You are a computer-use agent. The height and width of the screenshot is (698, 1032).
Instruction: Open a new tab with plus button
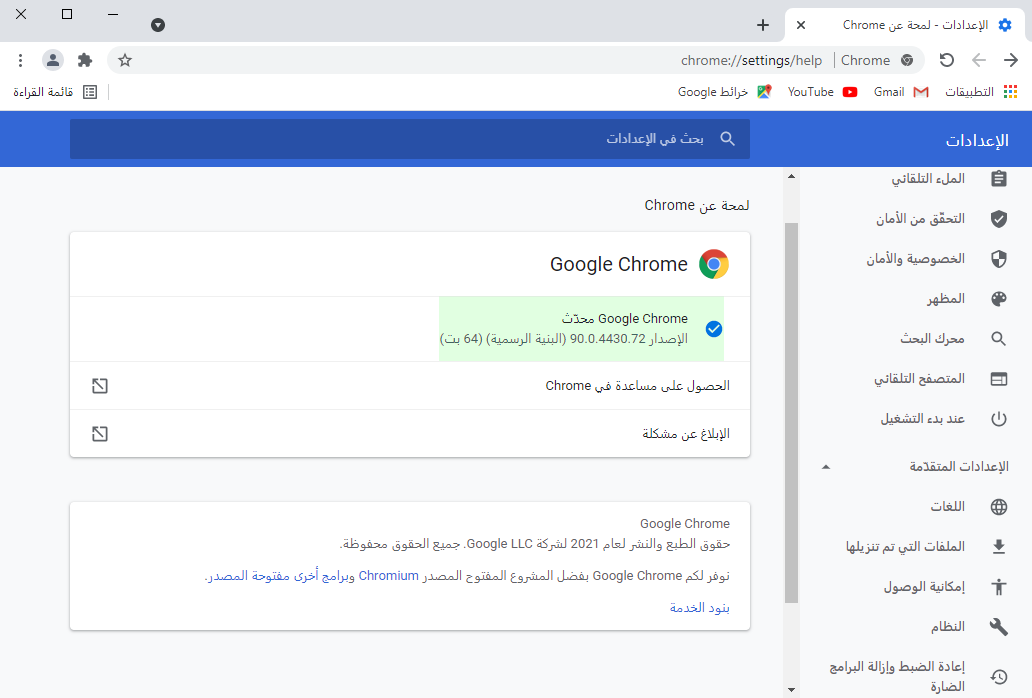coord(763,25)
